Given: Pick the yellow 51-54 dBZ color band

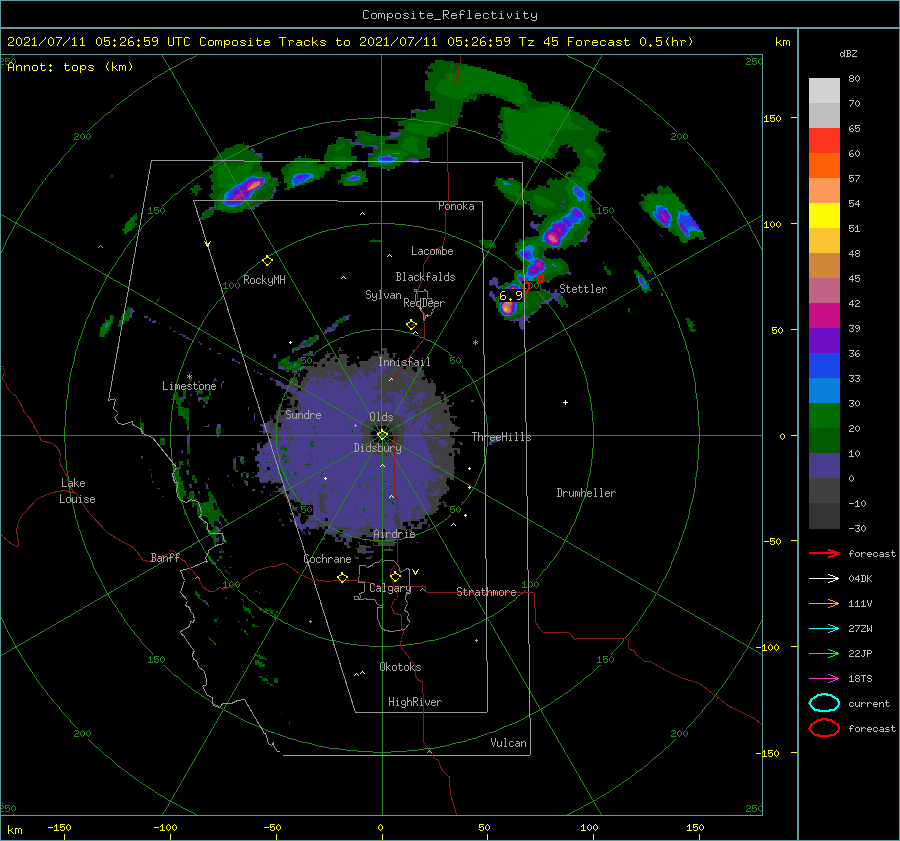Looking at the screenshot, I should coord(824,216).
